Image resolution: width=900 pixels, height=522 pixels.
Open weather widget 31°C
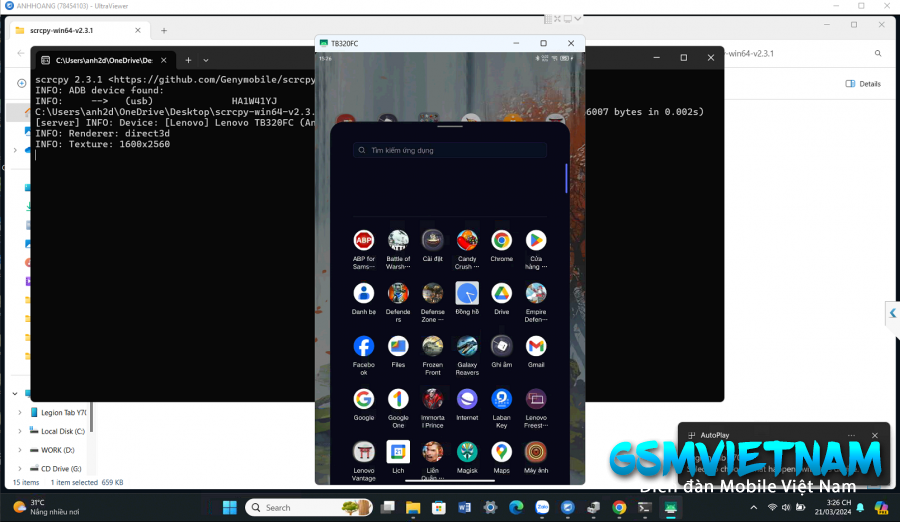coord(46,508)
